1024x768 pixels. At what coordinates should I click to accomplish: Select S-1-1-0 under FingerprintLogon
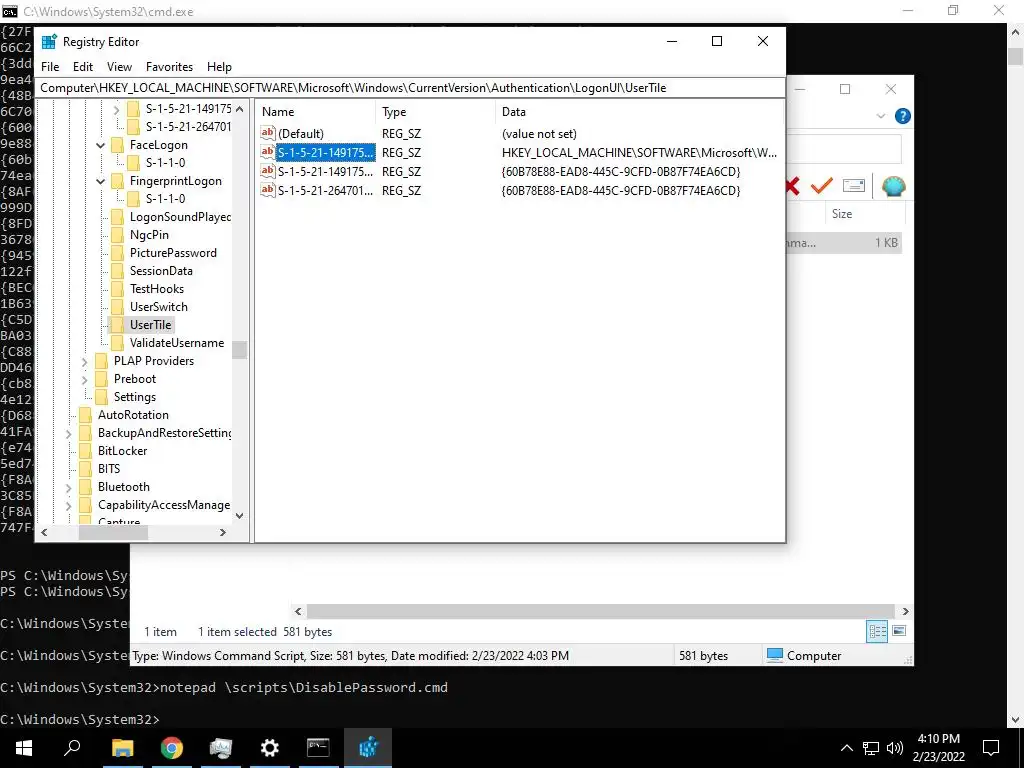[165, 199]
